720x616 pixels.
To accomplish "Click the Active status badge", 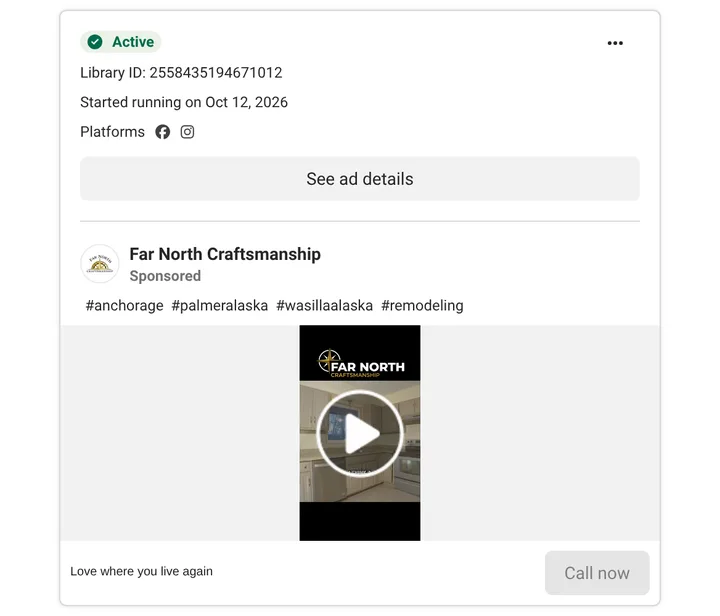I will tap(120, 42).
